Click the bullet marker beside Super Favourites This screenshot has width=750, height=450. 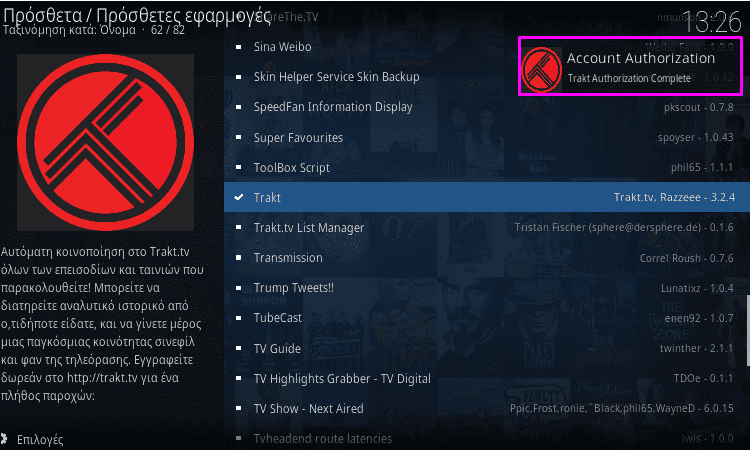pos(239,138)
